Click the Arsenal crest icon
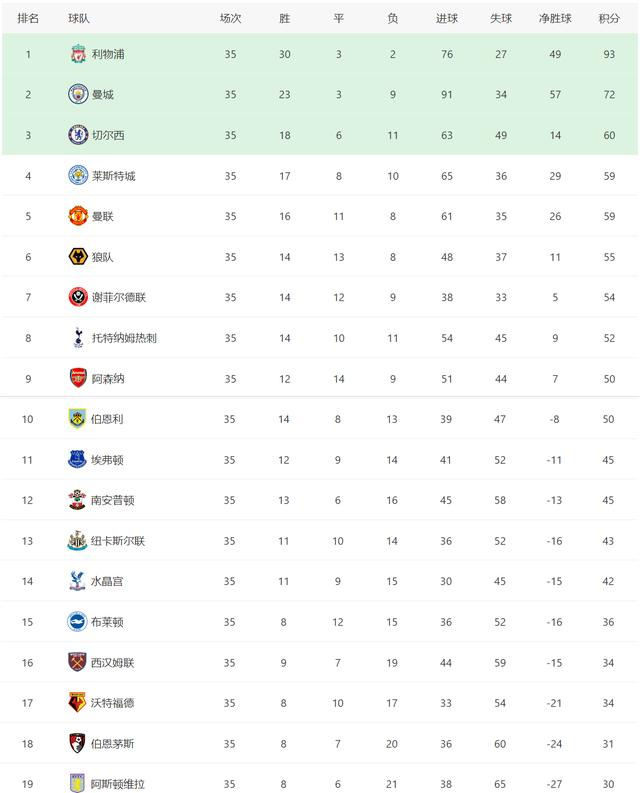Image resolution: width=640 pixels, height=793 pixels. [78, 379]
